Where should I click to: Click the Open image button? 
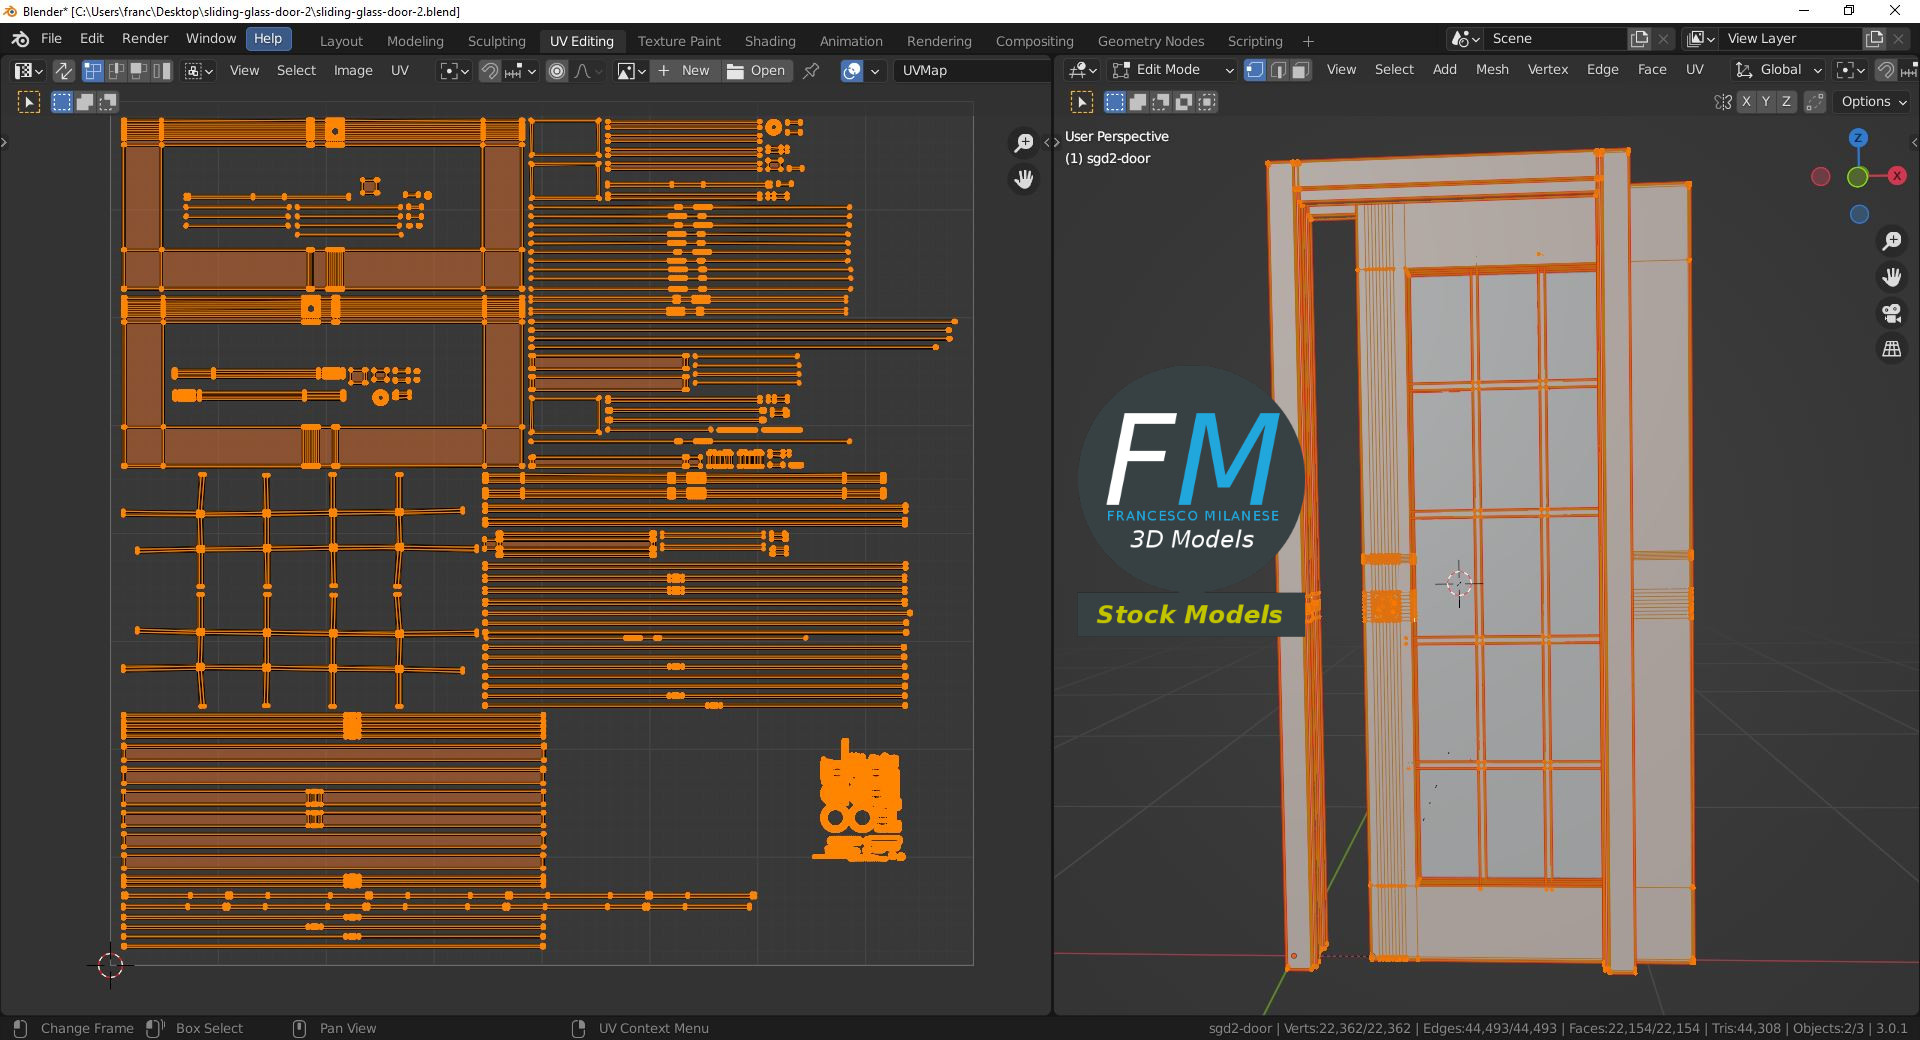[x=756, y=71]
